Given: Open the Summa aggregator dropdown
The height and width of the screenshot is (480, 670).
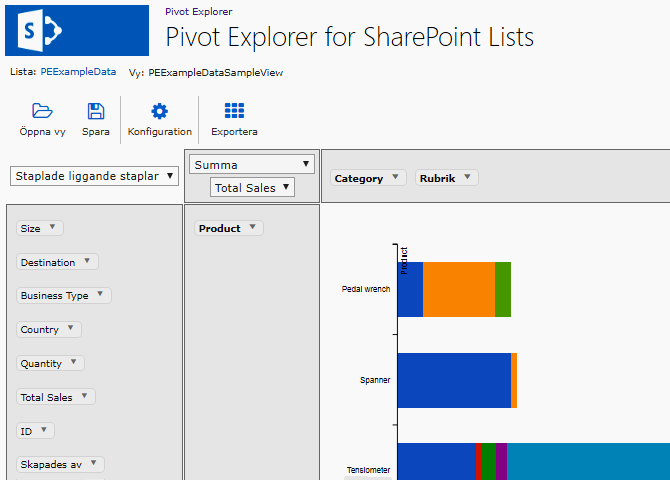Looking at the screenshot, I should tap(252, 165).
